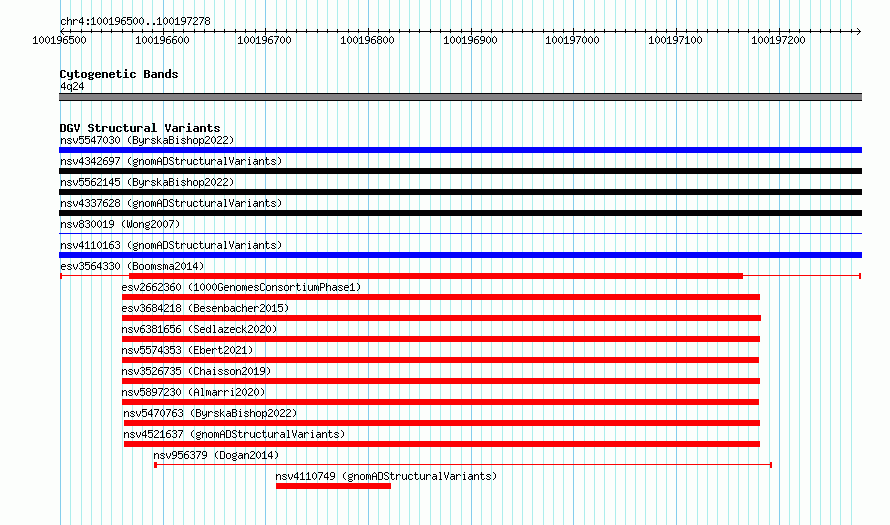Click the DGV Structural Variants track title
The width and height of the screenshot is (890, 525).
(x=140, y=128)
